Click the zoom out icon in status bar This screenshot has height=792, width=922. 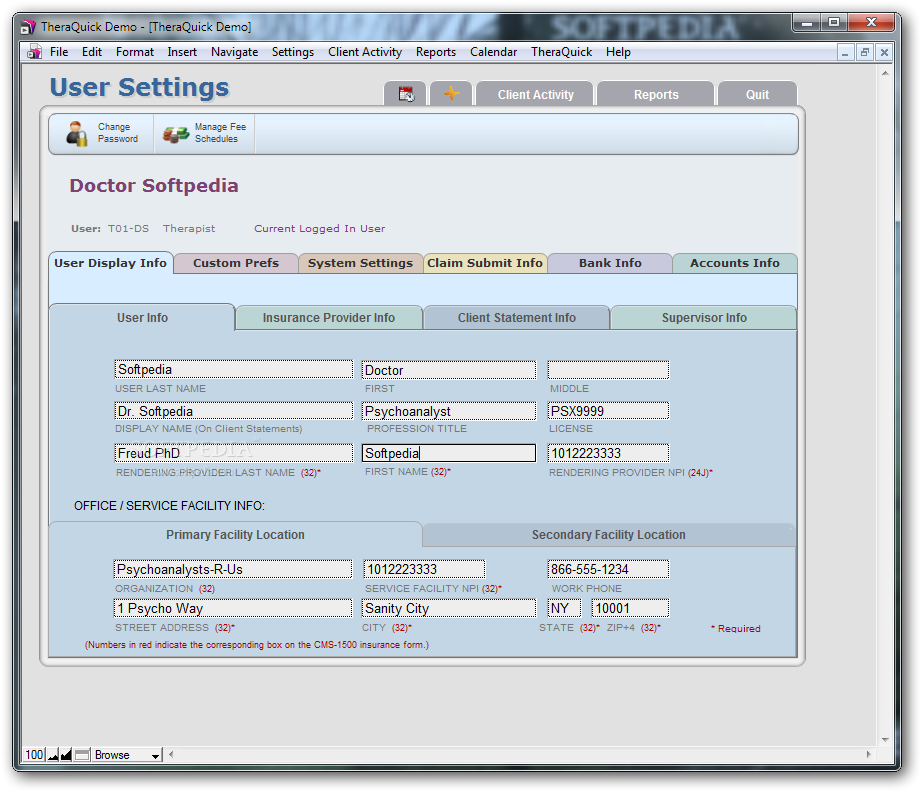53,755
